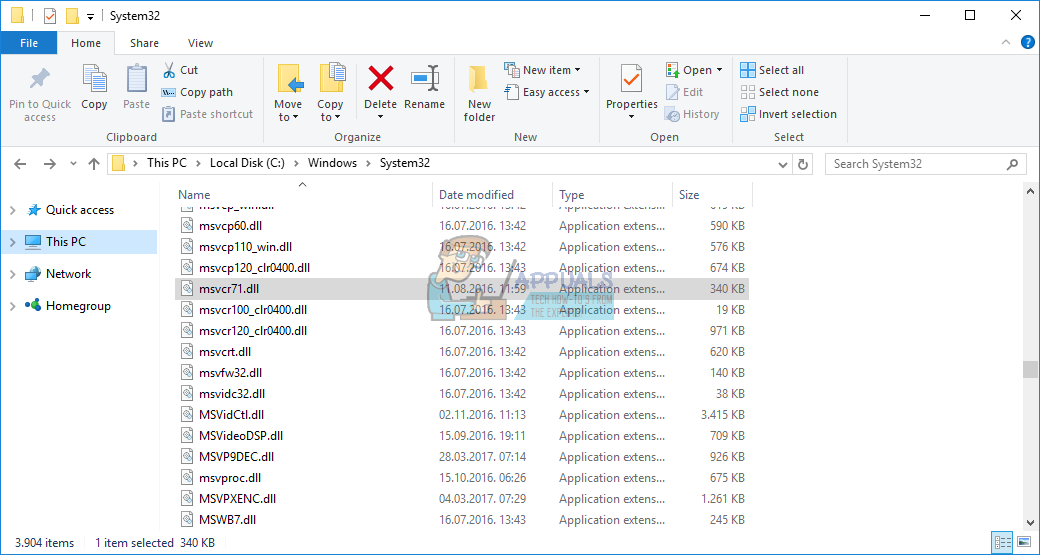This screenshot has width=1040, height=555.
Task: Select Quick access in navigation pane
Action: (80, 210)
